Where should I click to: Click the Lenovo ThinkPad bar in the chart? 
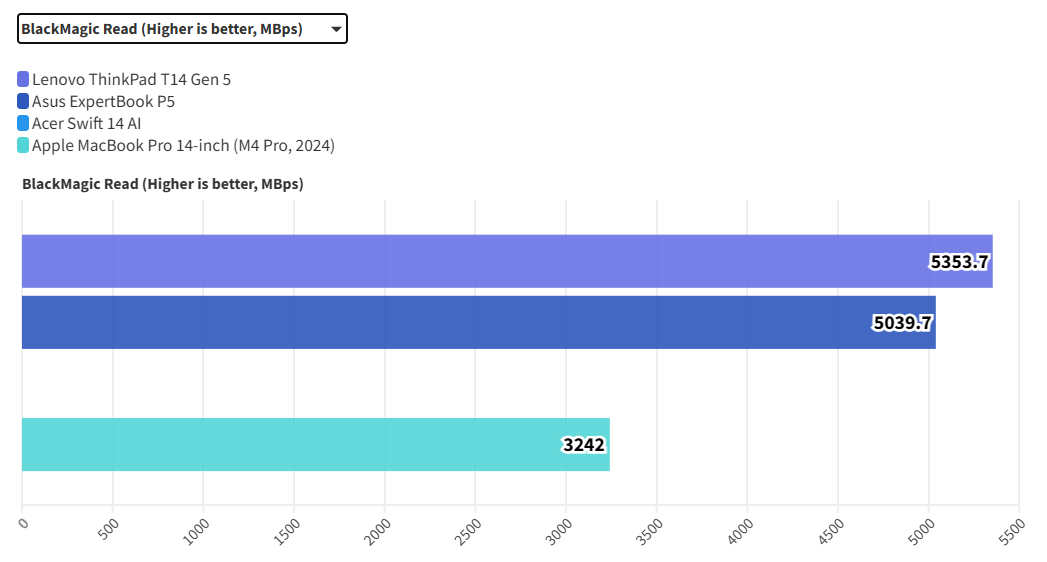click(450, 261)
